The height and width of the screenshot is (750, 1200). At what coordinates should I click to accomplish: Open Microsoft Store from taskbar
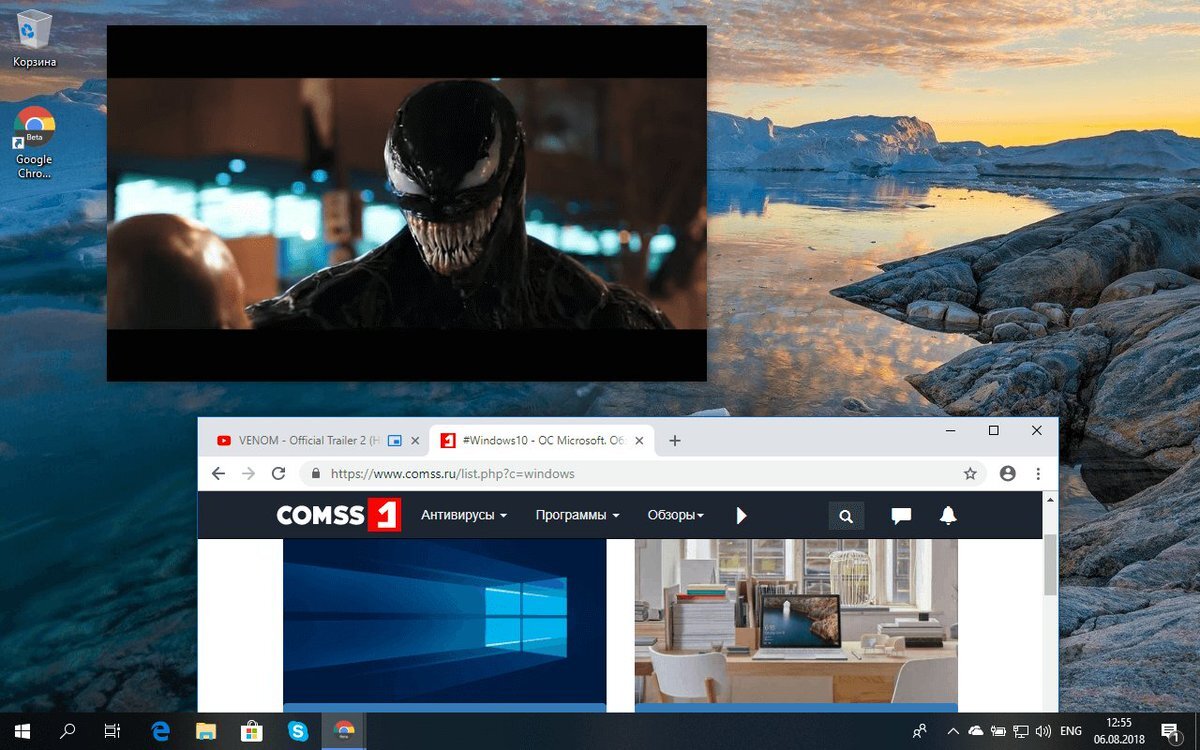(252, 731)
